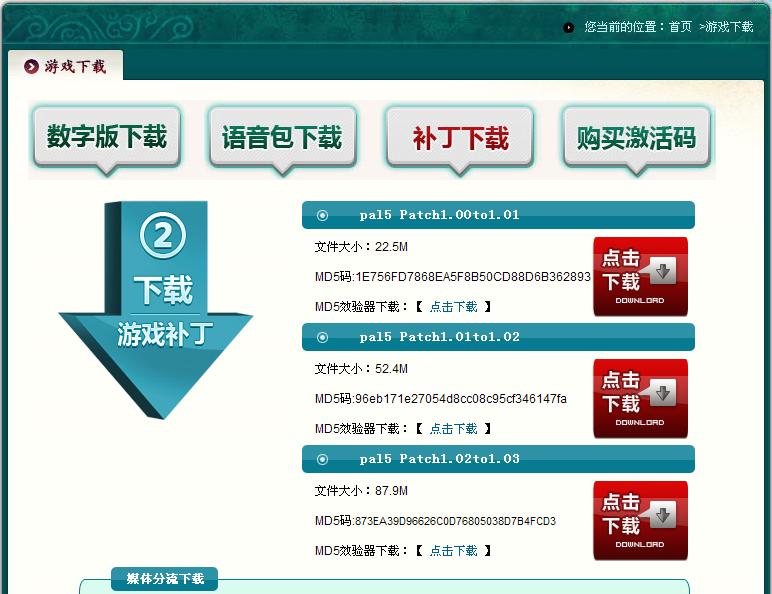
Task: Click the red download button for Patch1.02to1.03
Action: click(x=640, y=519)
